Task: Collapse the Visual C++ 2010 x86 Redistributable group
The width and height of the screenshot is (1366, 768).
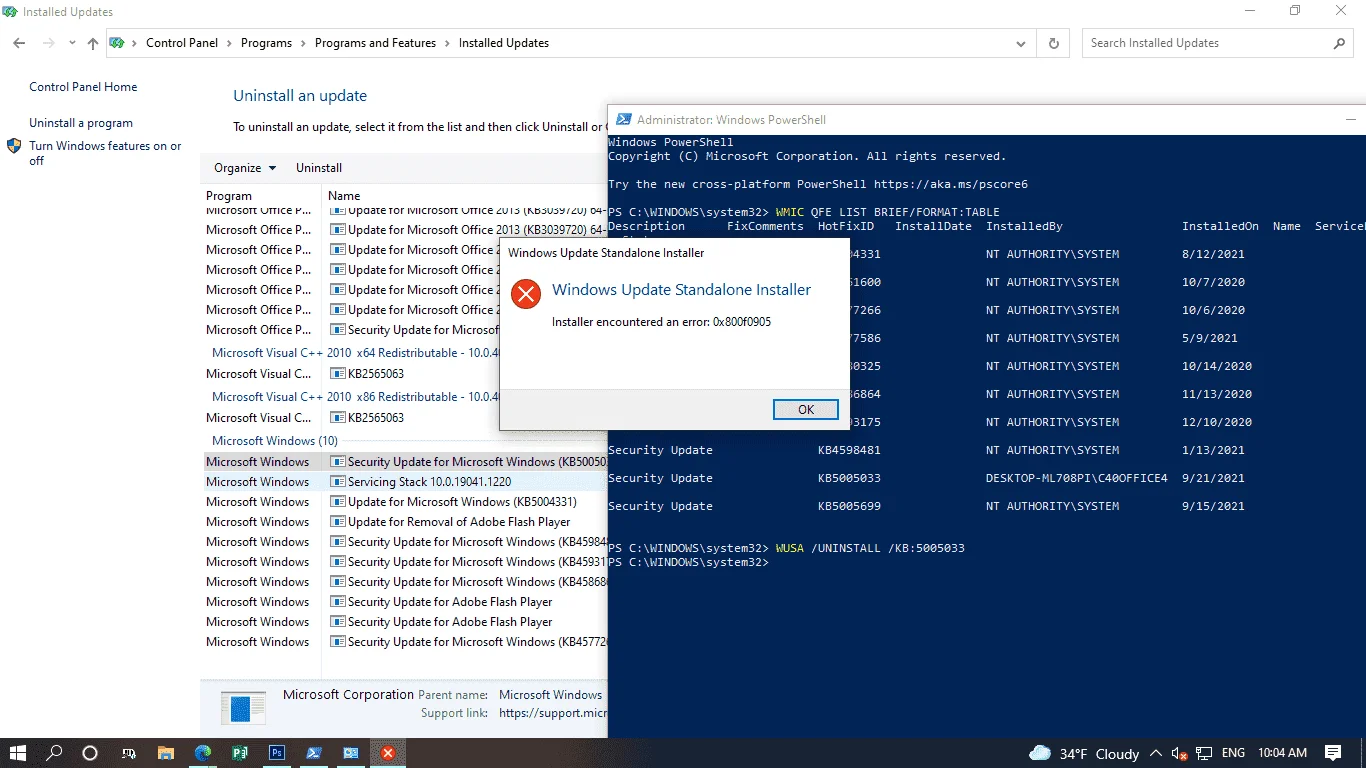Action: pyautogui.click(x=355, y=397)
